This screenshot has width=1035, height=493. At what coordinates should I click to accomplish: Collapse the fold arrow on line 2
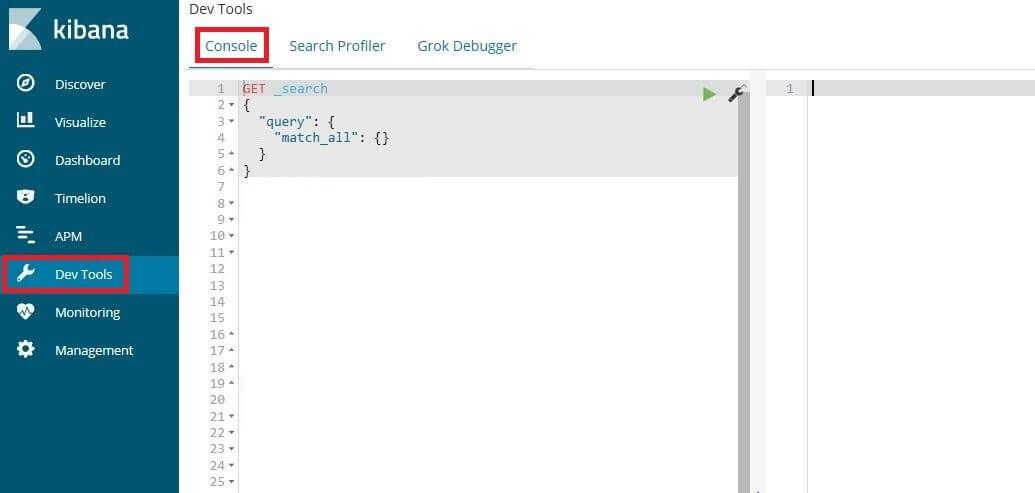click(x=232, y=105)
